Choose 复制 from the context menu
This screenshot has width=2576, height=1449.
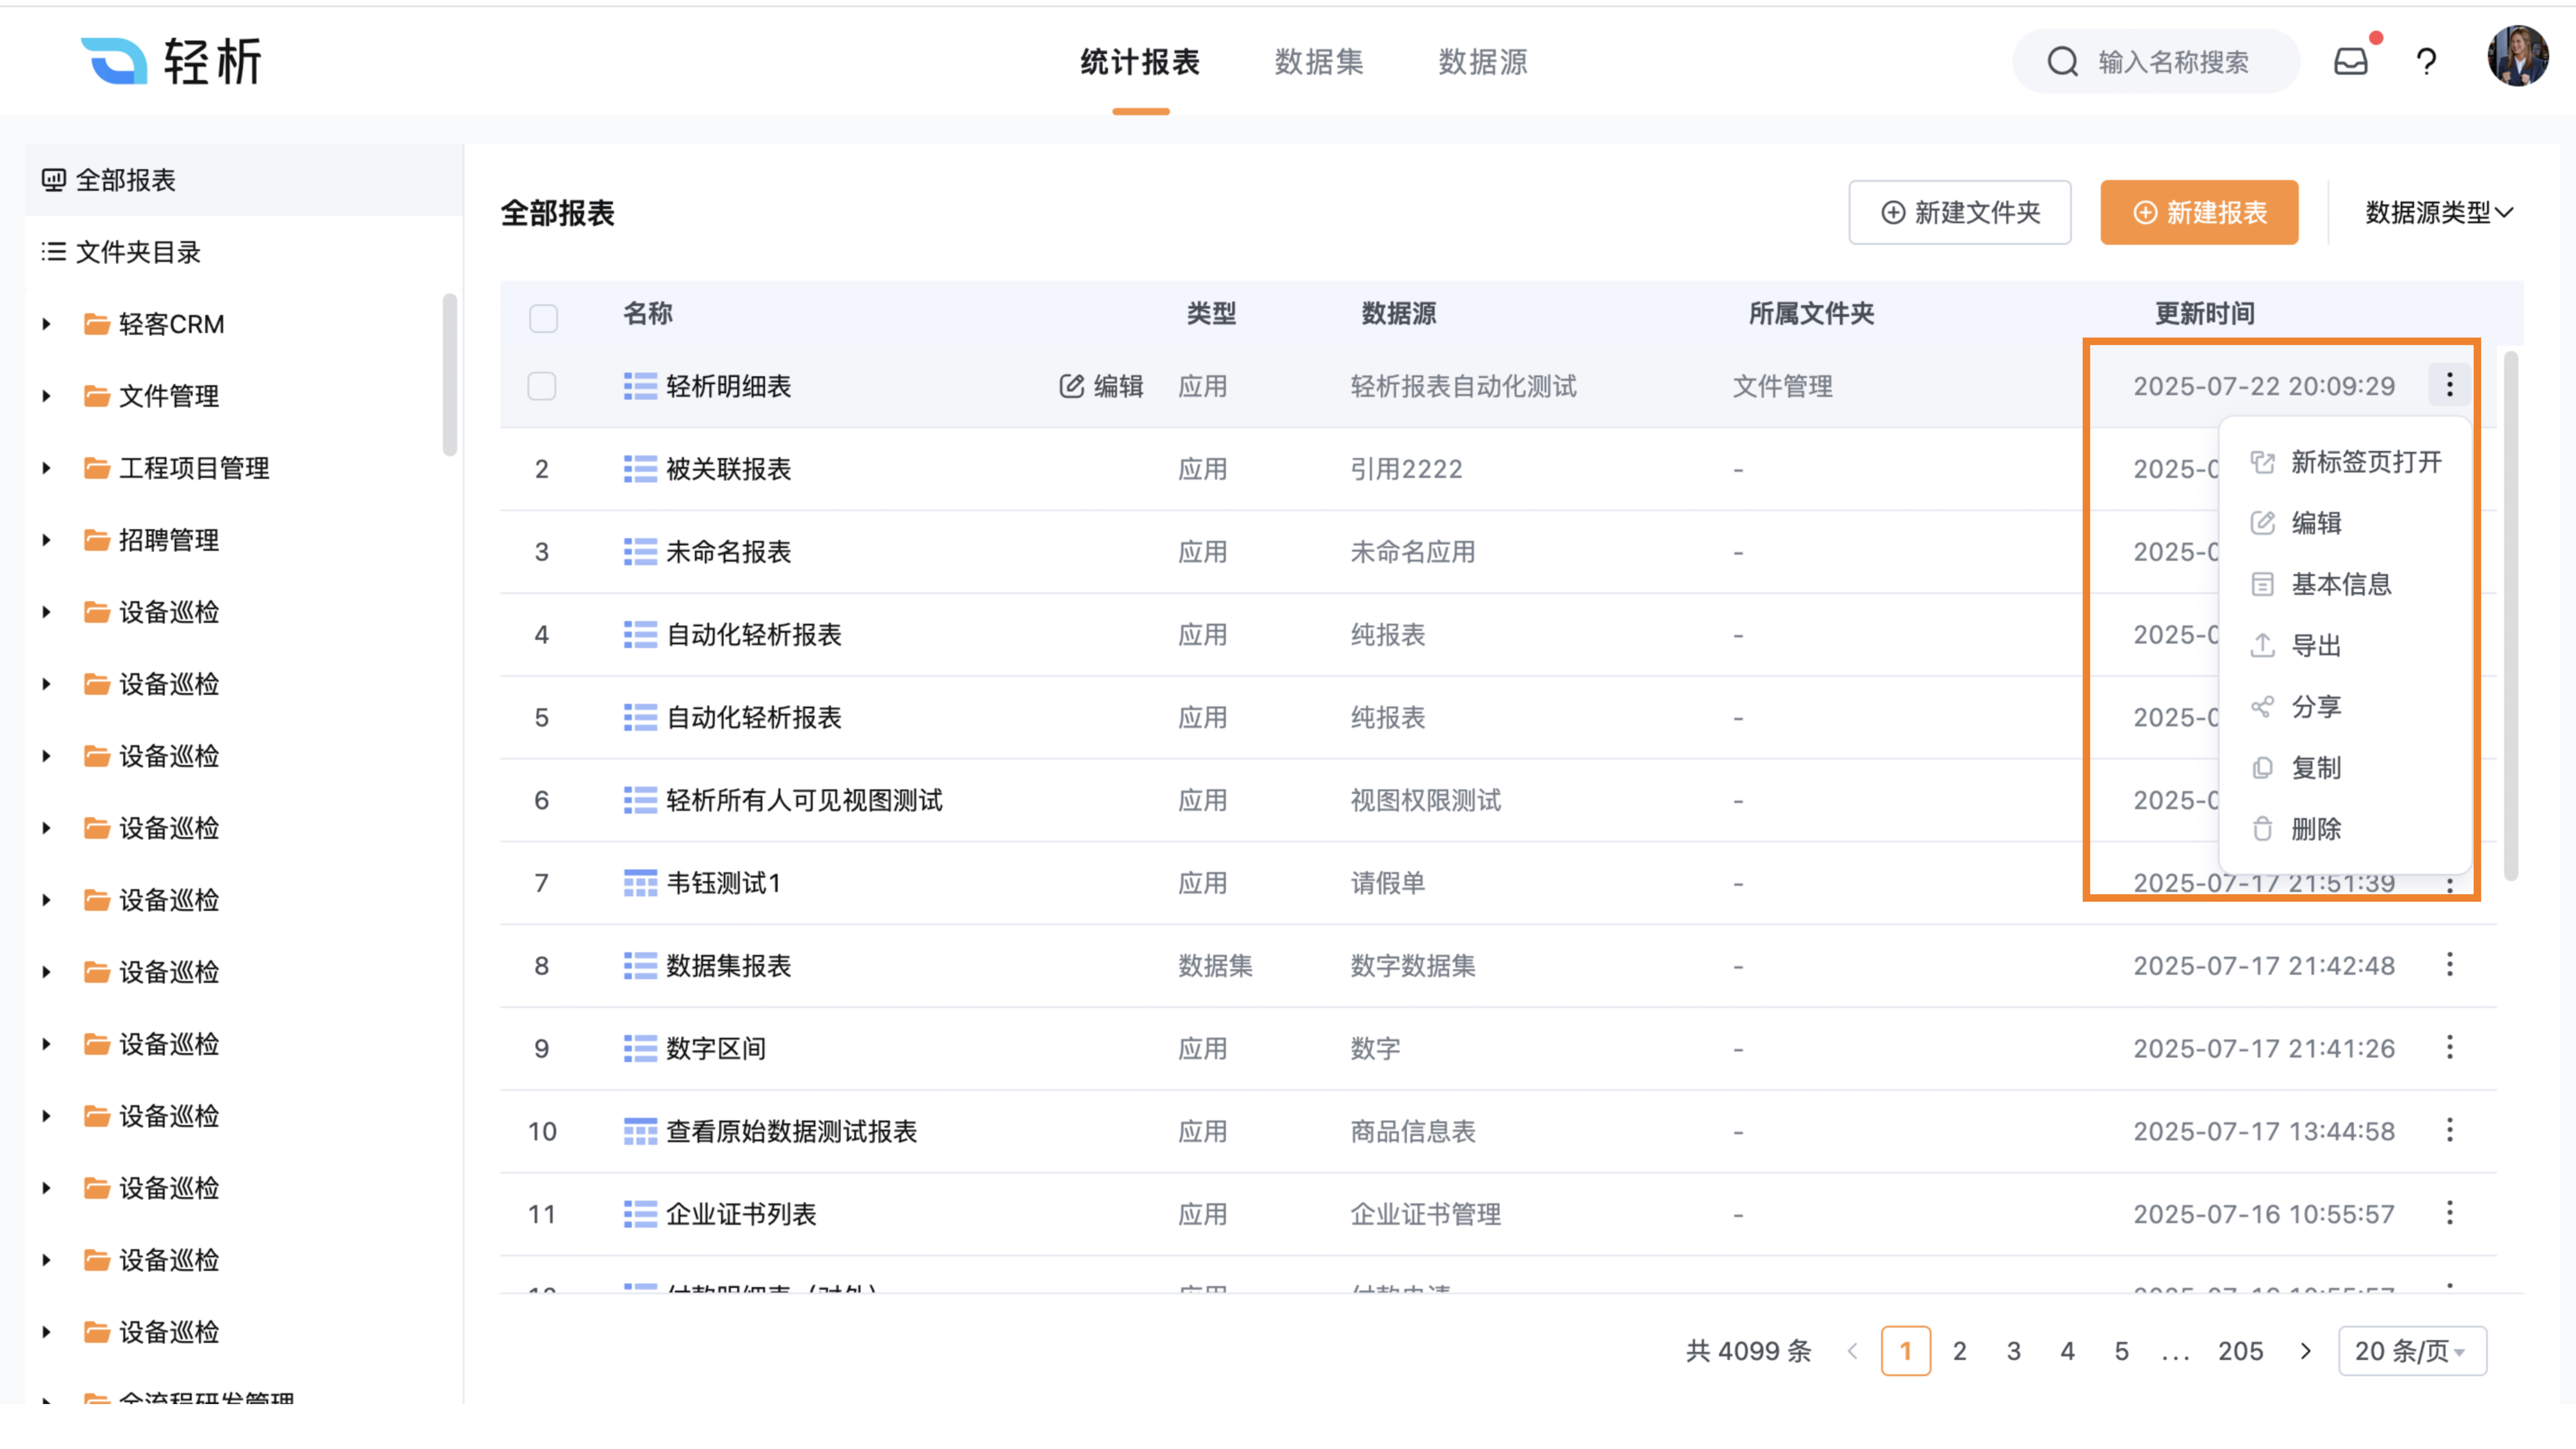pos(2345,768)
